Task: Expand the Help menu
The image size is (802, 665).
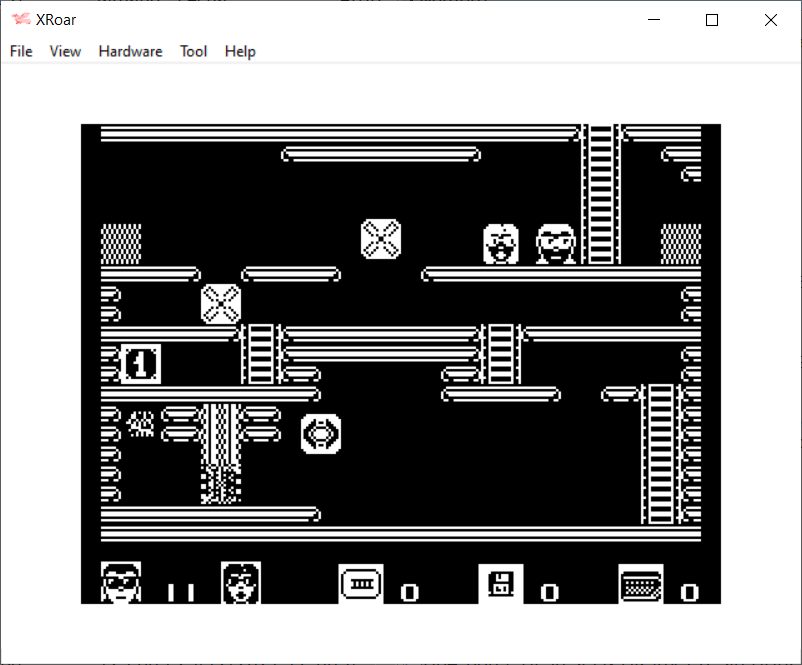Action: [x=240, y=51]
